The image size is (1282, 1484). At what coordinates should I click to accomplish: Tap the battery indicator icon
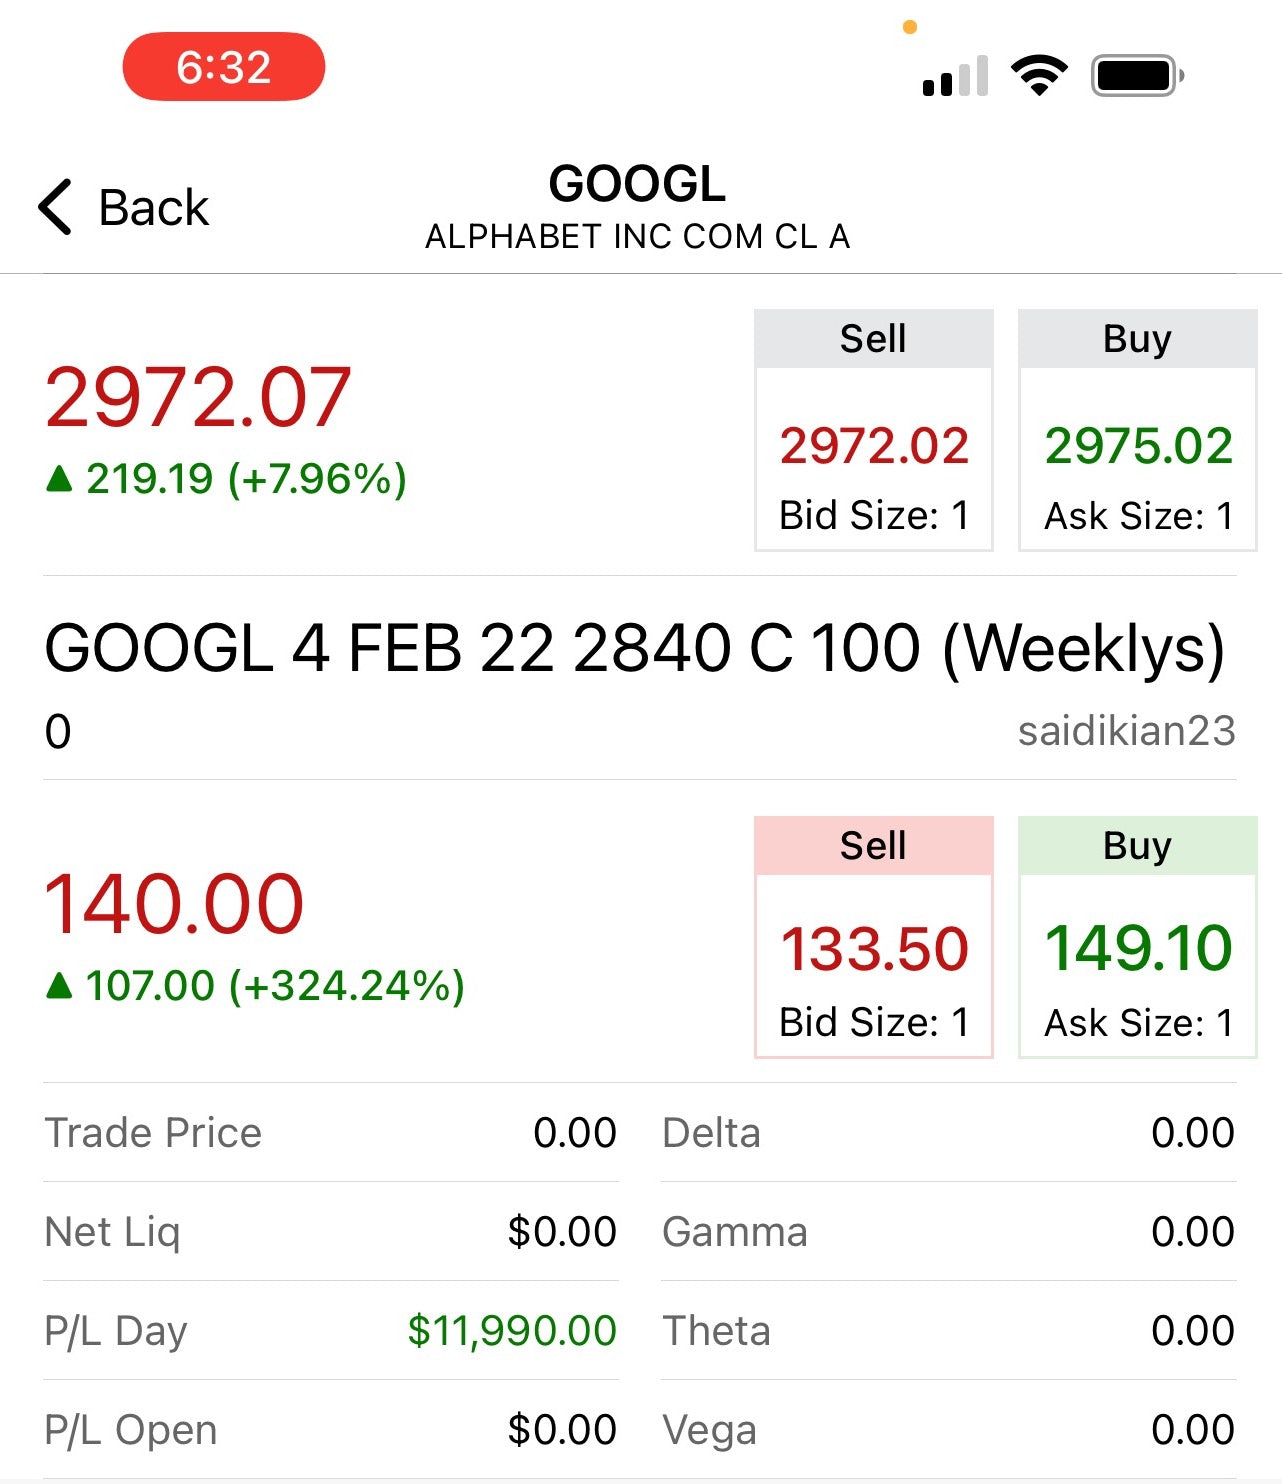1138,75
